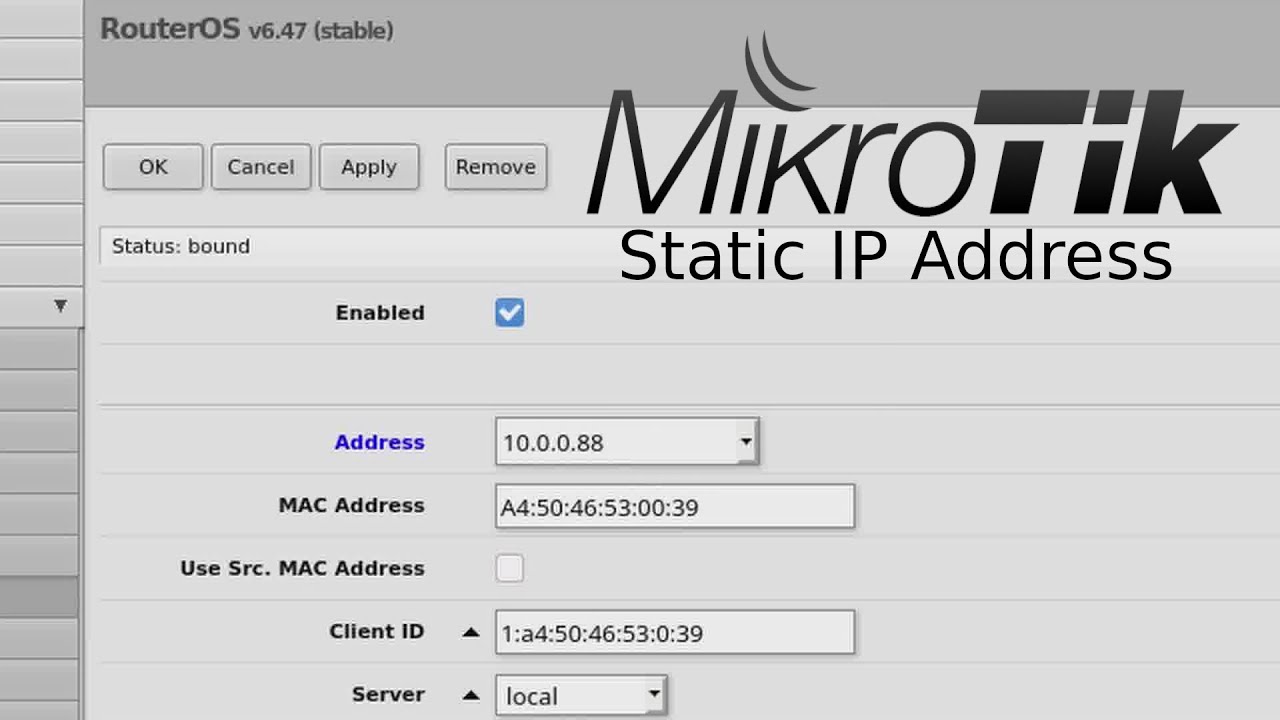Enable Use Src. MAC Address checkbox
Screen dimensions: 1280x720
tap(510, 568)
